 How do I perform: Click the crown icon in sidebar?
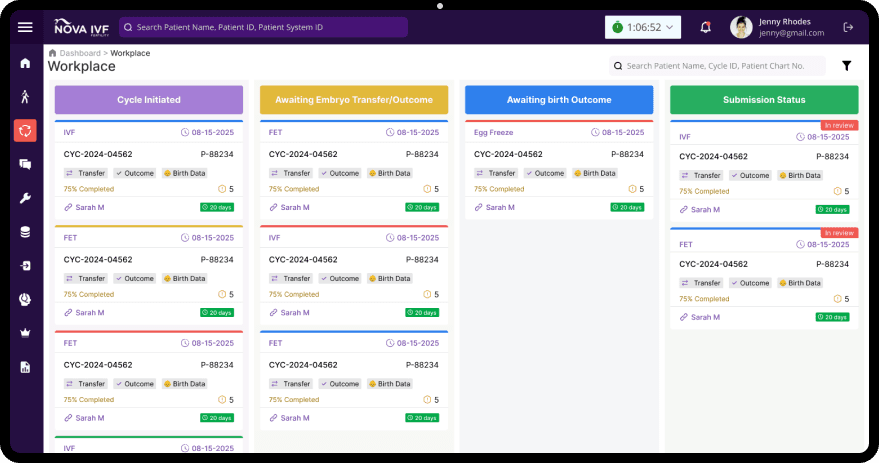[x=25, y=333]
